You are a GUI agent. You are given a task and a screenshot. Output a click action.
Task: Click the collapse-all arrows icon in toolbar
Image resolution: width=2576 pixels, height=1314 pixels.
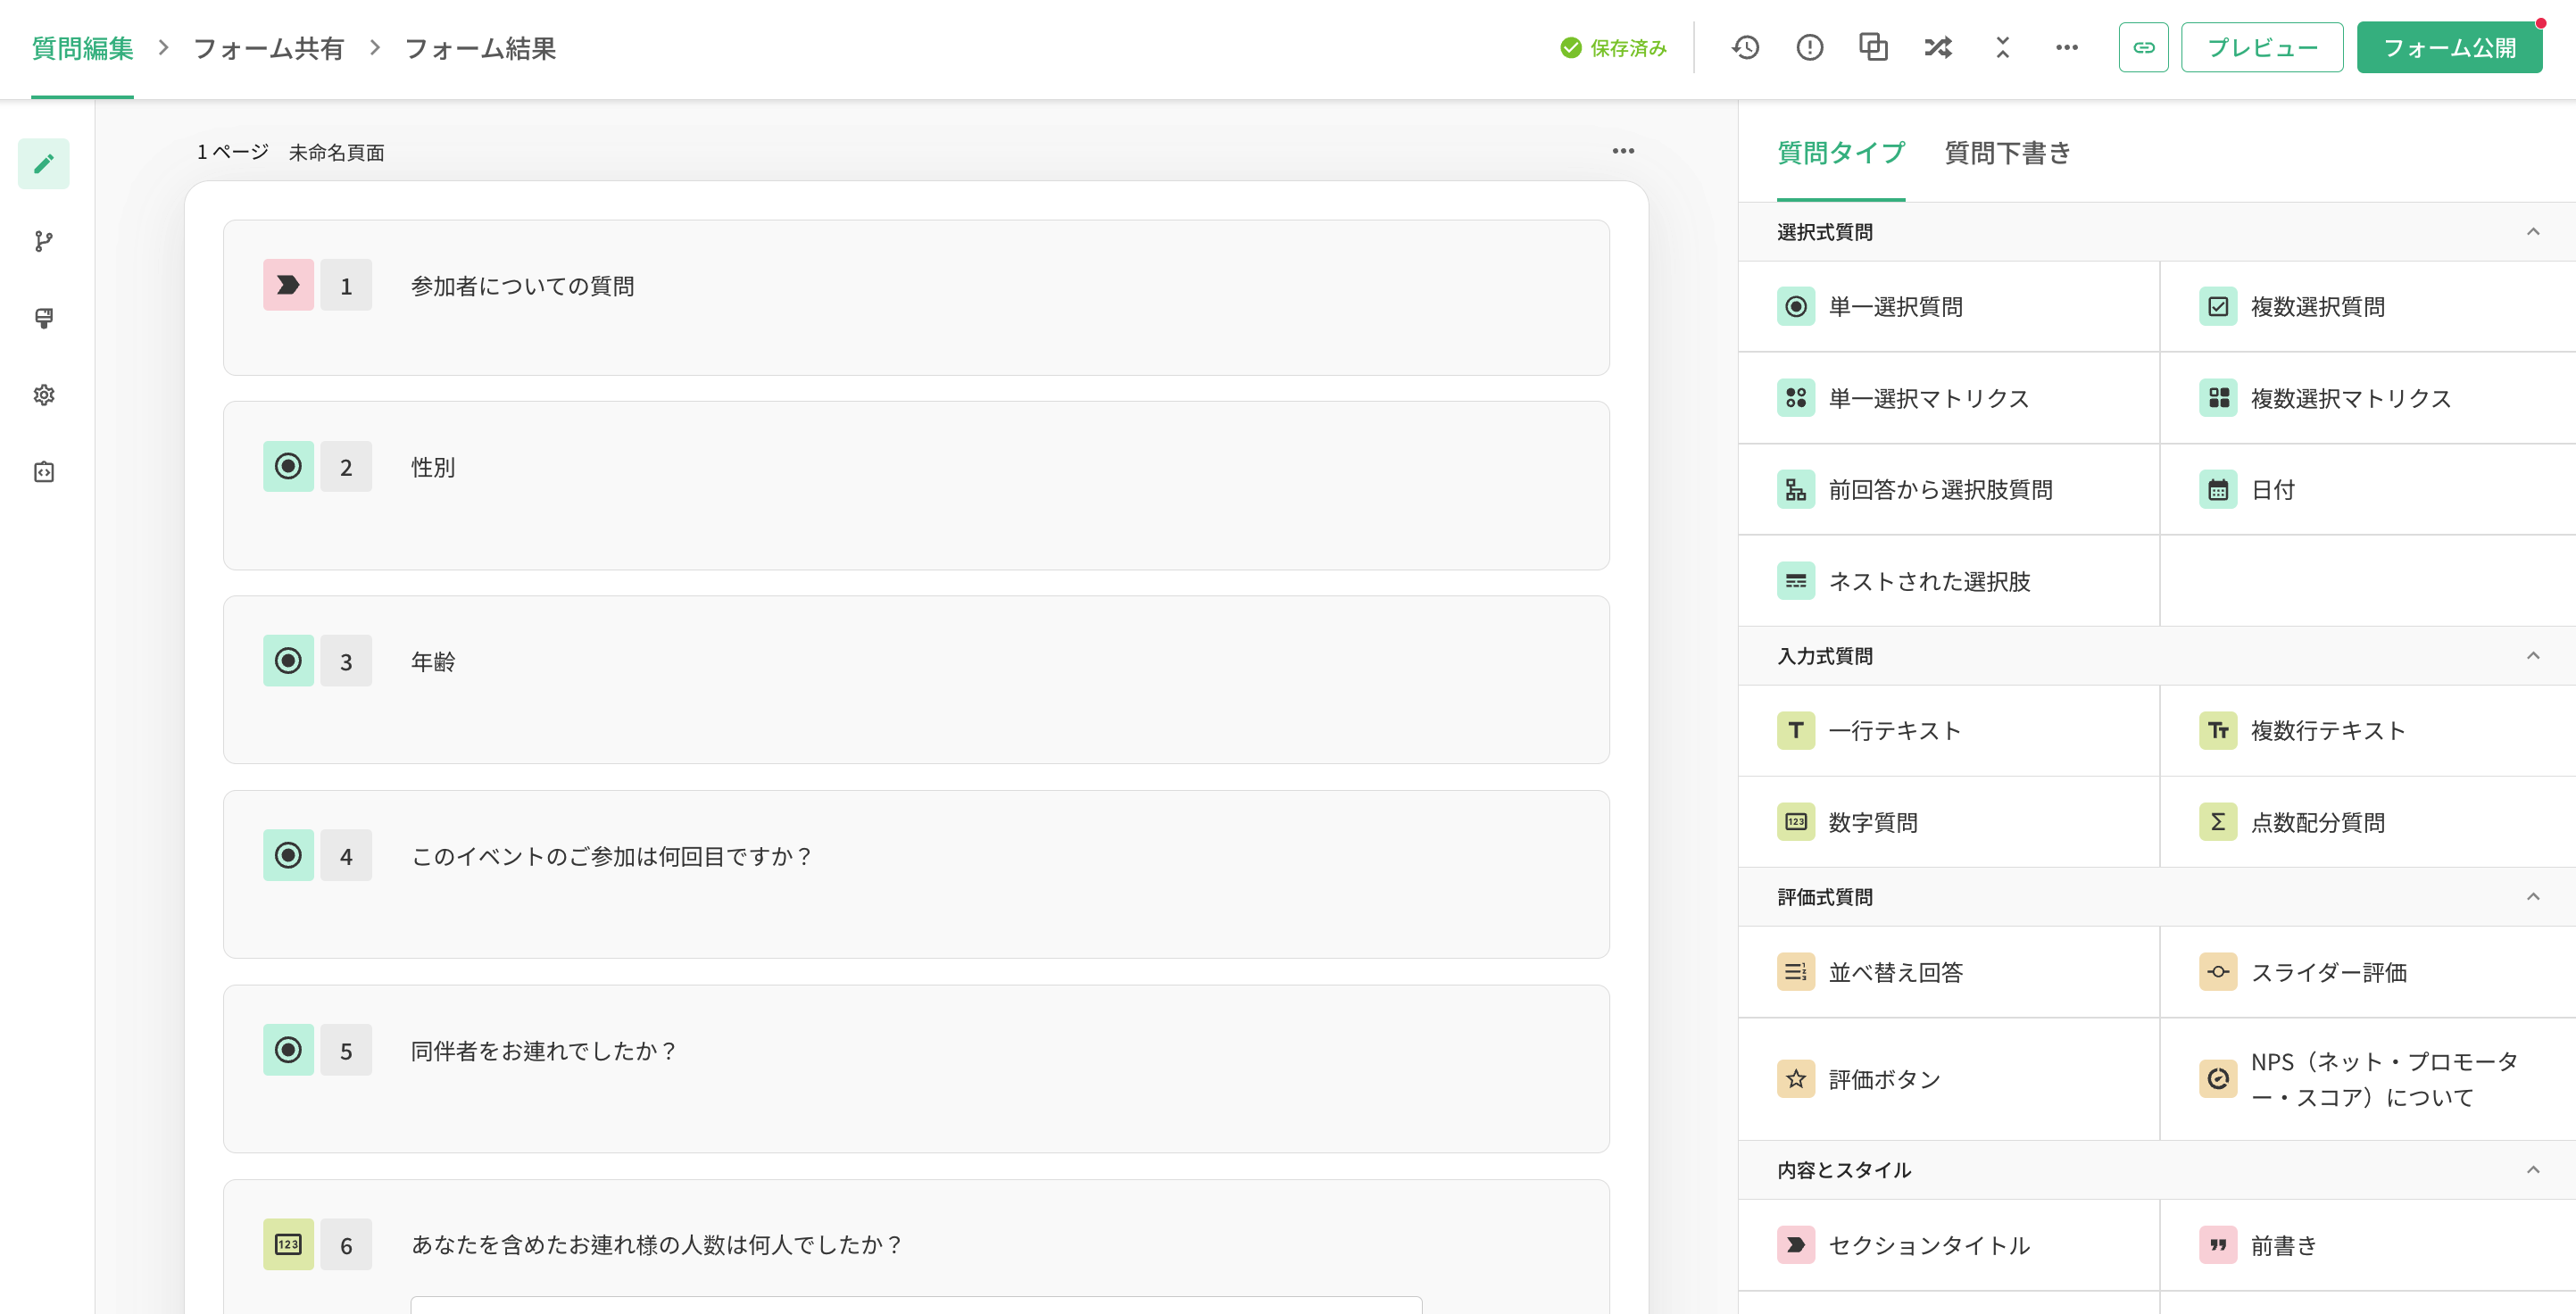point(2002,47)
